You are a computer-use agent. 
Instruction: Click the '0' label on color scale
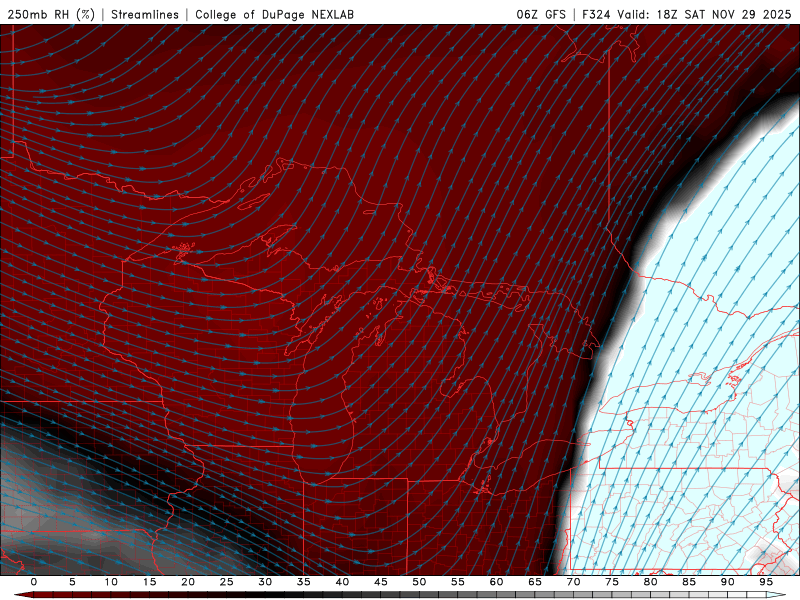34,582
